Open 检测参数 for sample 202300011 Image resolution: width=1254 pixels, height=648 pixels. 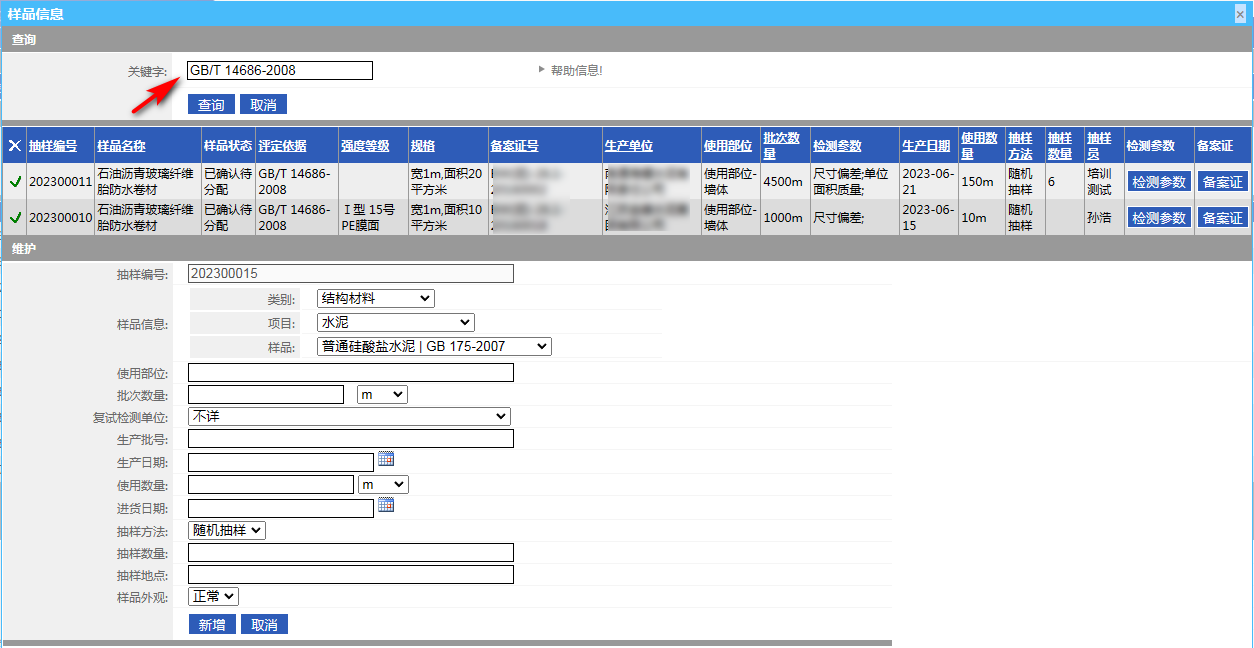[1158, 182]
